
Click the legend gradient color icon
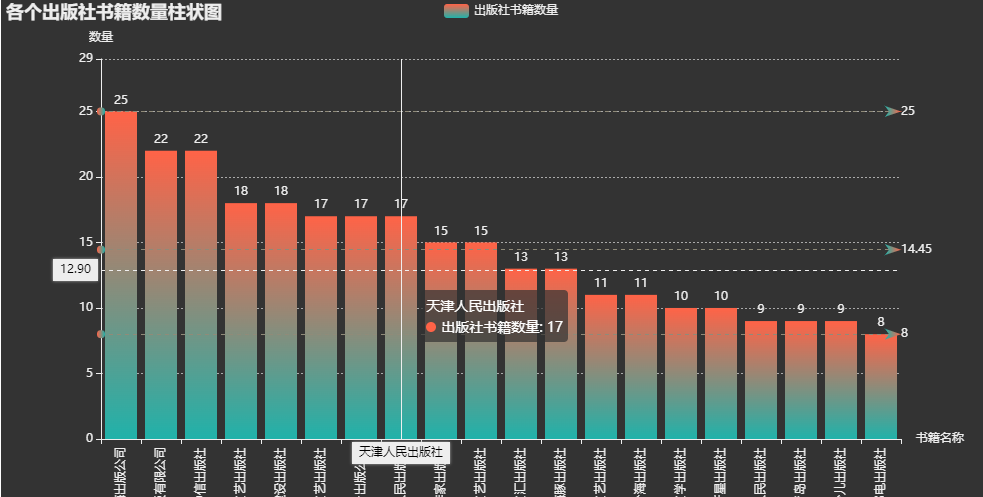456,10
